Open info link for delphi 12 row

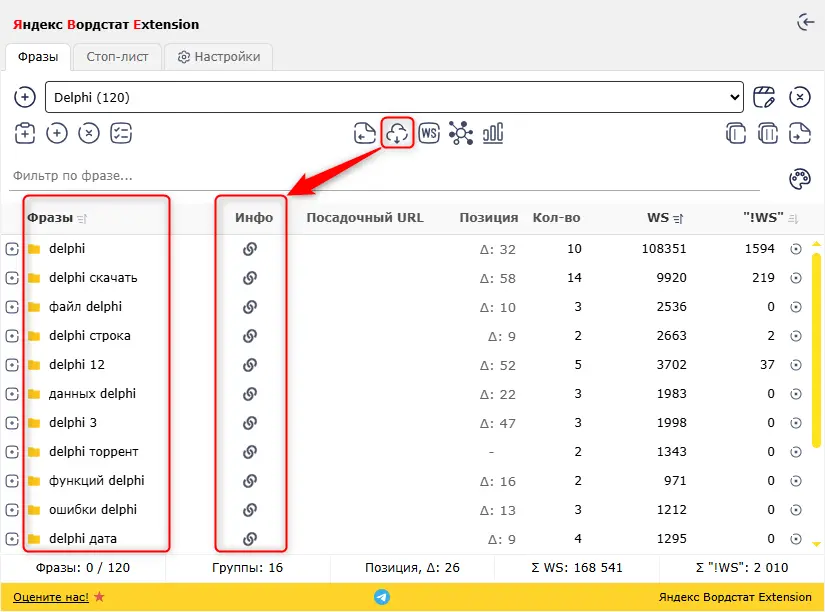tap(250, 365)
